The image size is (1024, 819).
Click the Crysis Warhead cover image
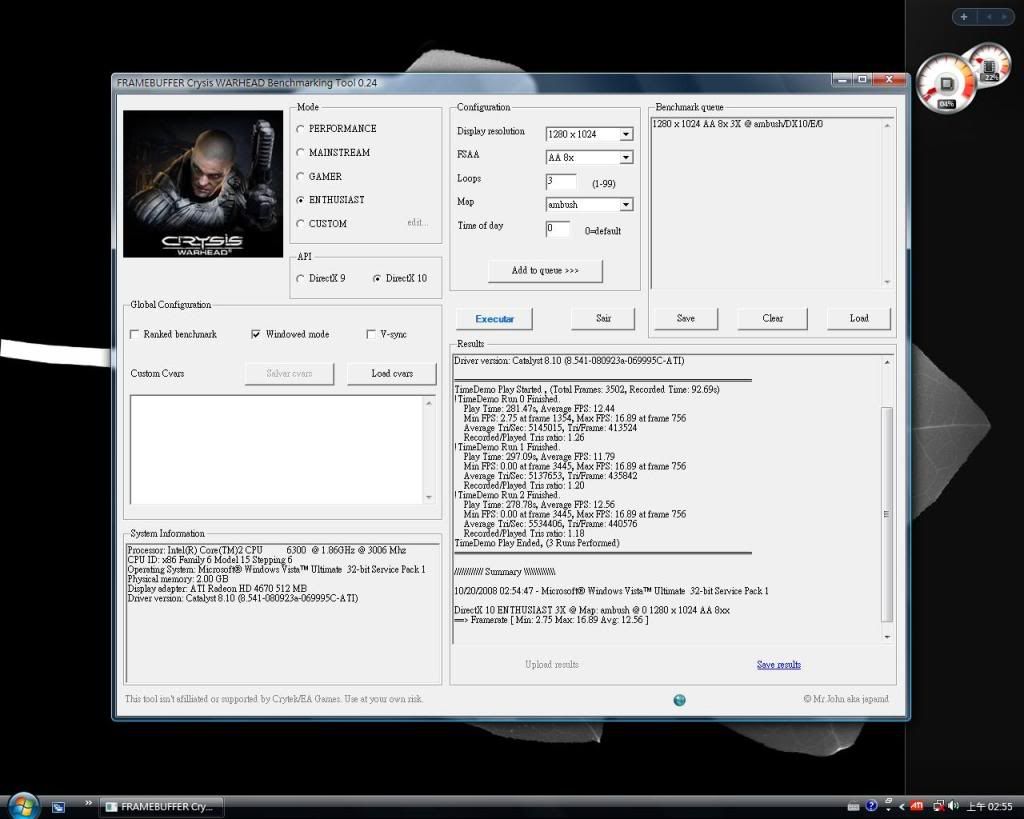tap(203, 184)
